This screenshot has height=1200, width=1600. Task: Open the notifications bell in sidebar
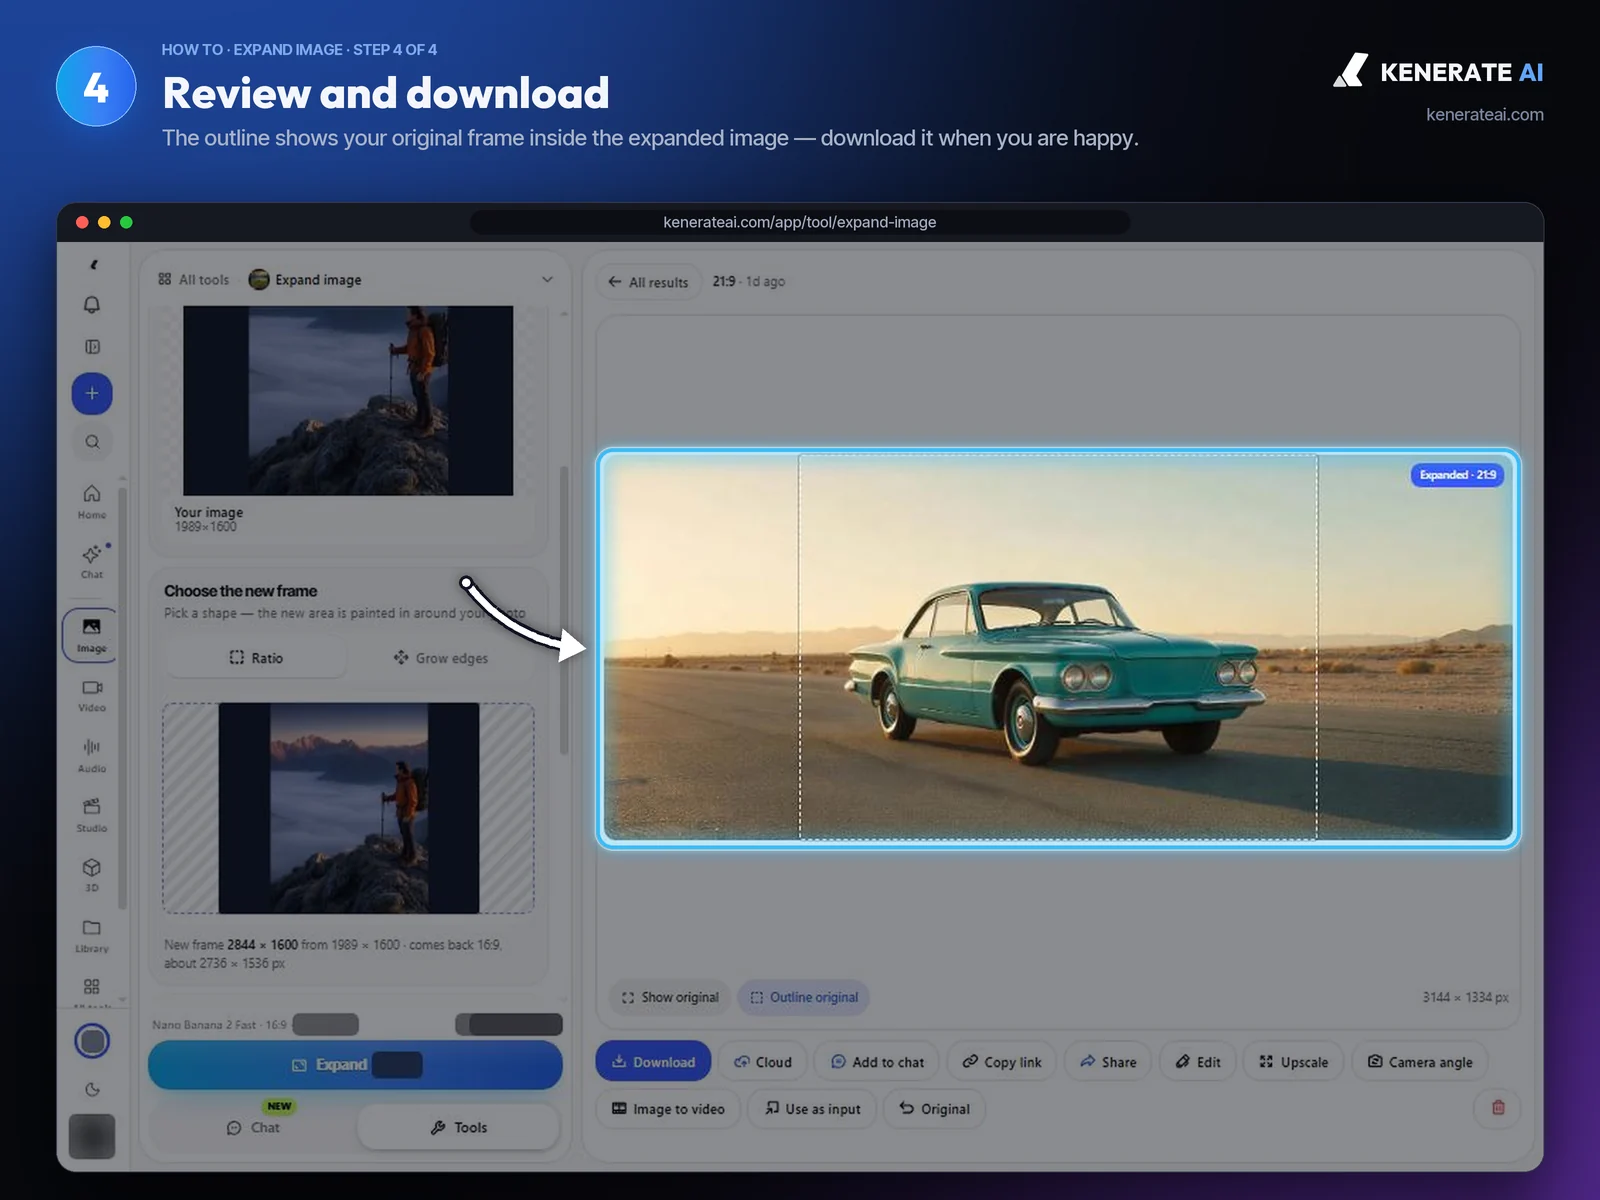tap(92, 305)
